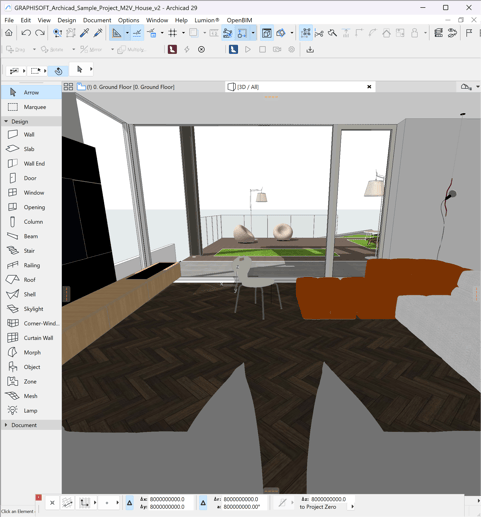The image size is (481, 517).
Task: Select the Door tool
Action: (31, 178)
